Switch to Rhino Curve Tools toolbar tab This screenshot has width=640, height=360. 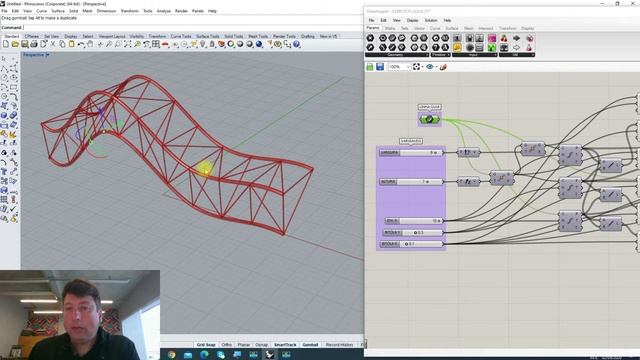coord(181,36)
